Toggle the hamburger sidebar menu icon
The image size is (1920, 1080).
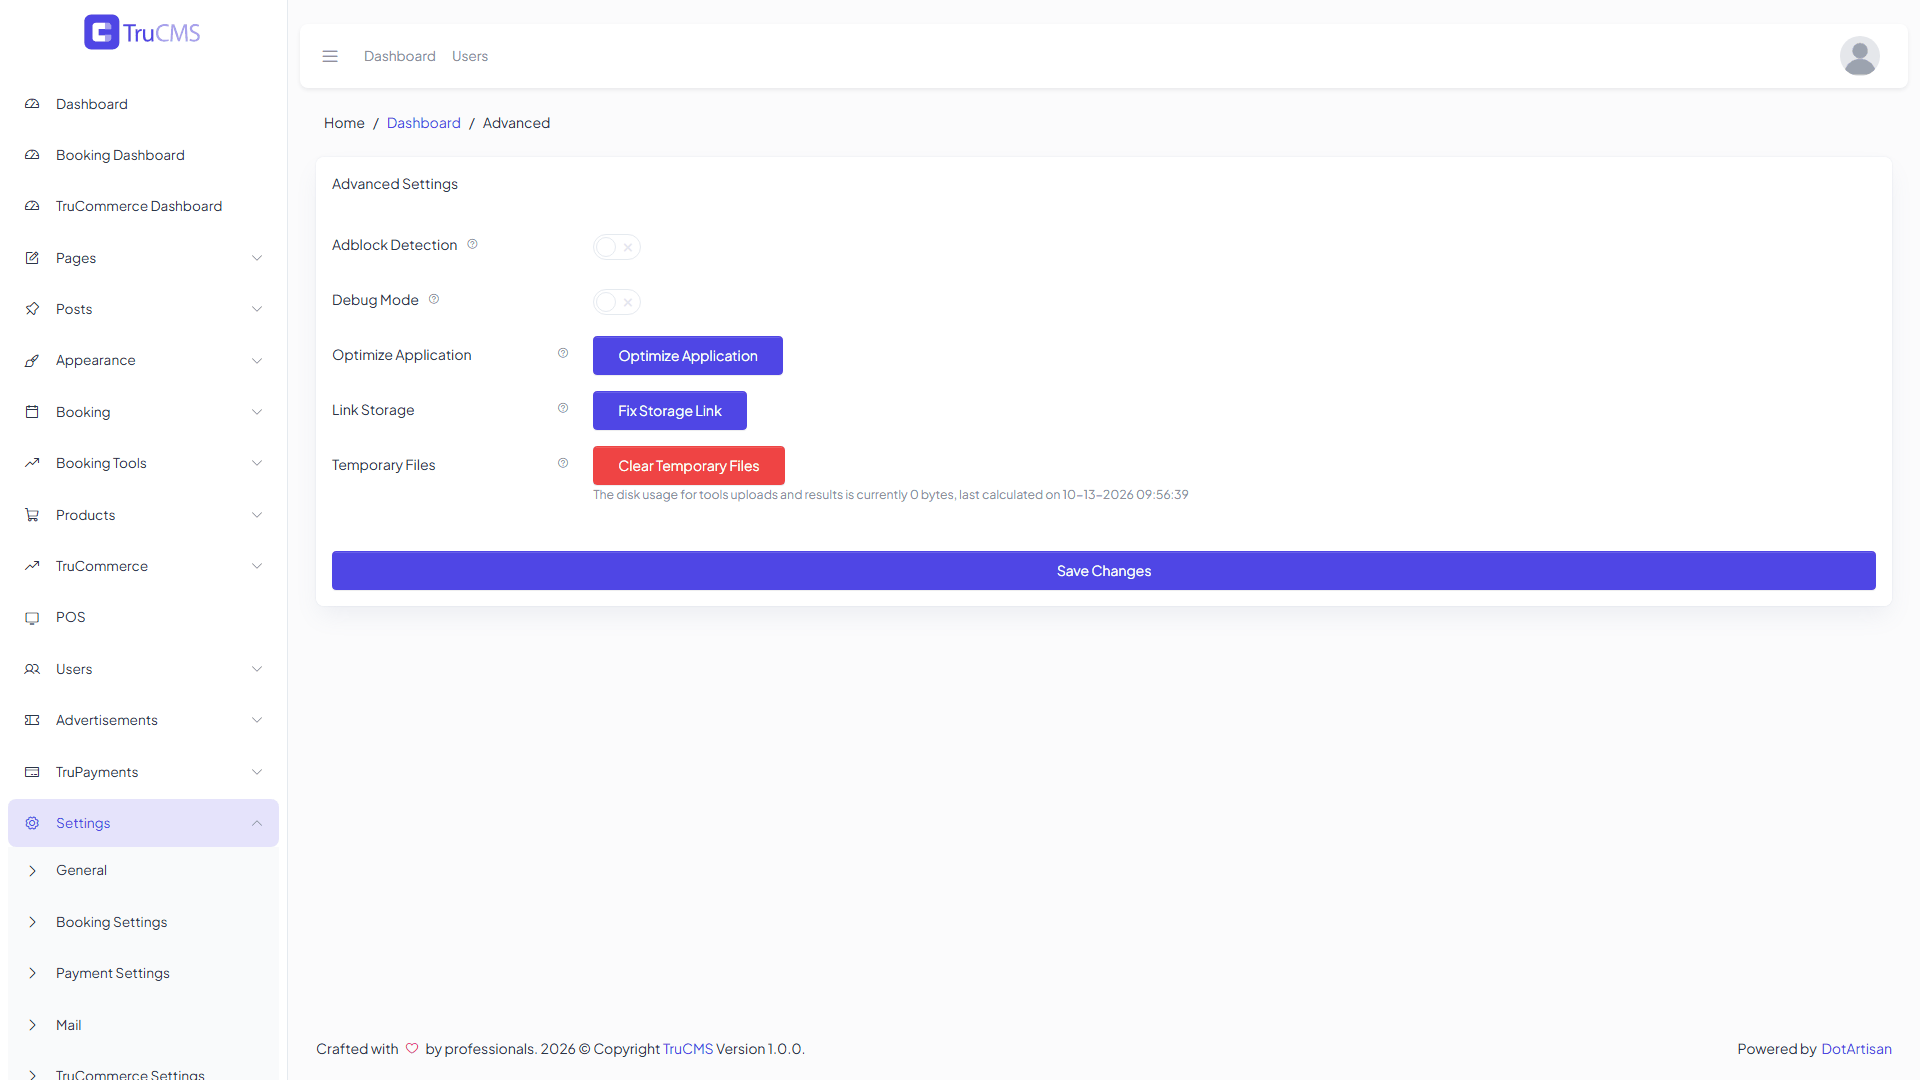(330, 56)
